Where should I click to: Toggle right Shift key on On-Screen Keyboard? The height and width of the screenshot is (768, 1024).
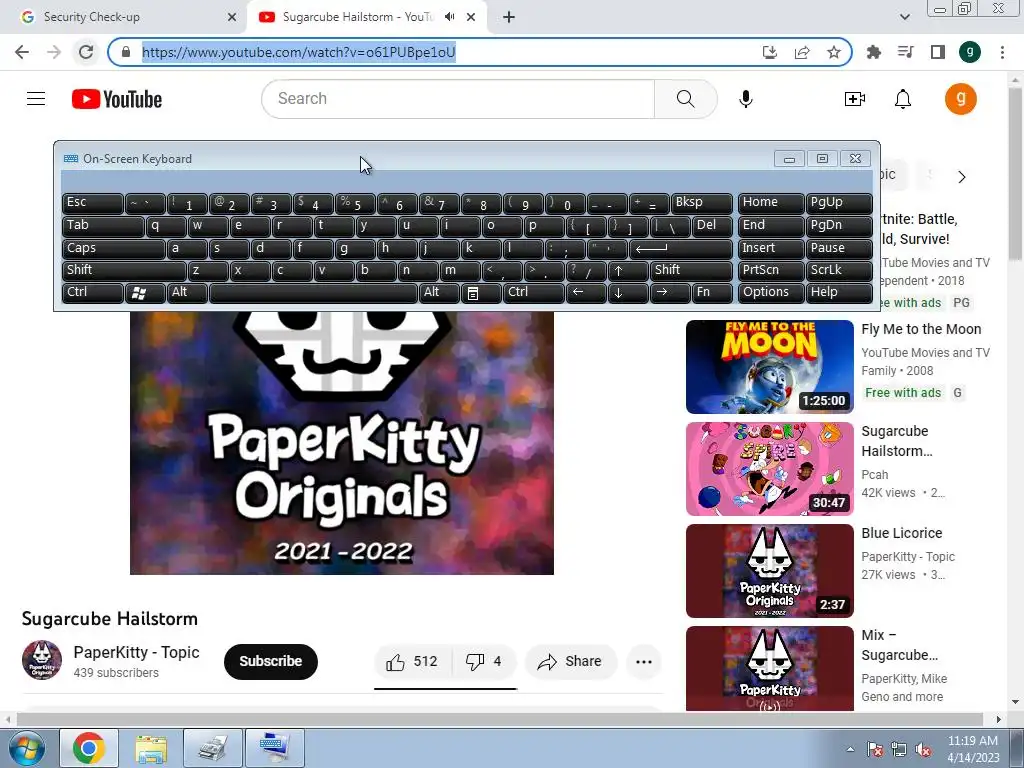pyautogui.click(x=691, y=270)
